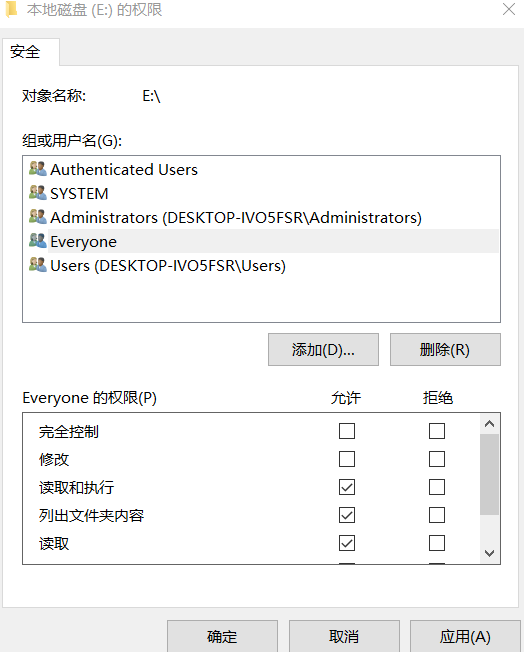Select Authenticated Users in the list

[261, 169]
